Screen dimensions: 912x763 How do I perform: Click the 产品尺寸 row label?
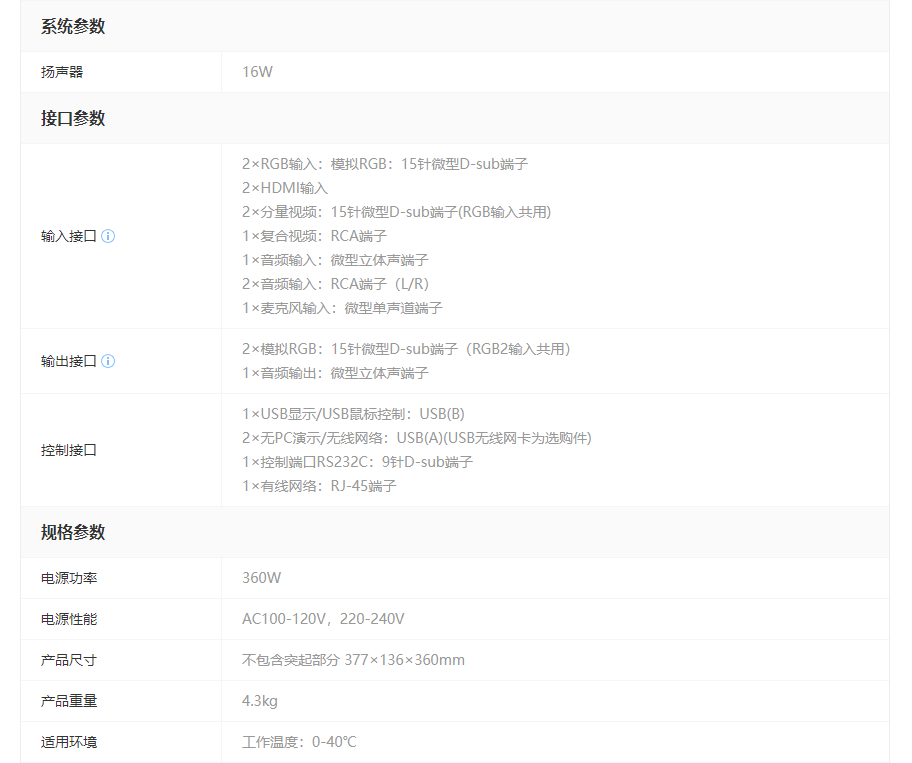[69, 660]
